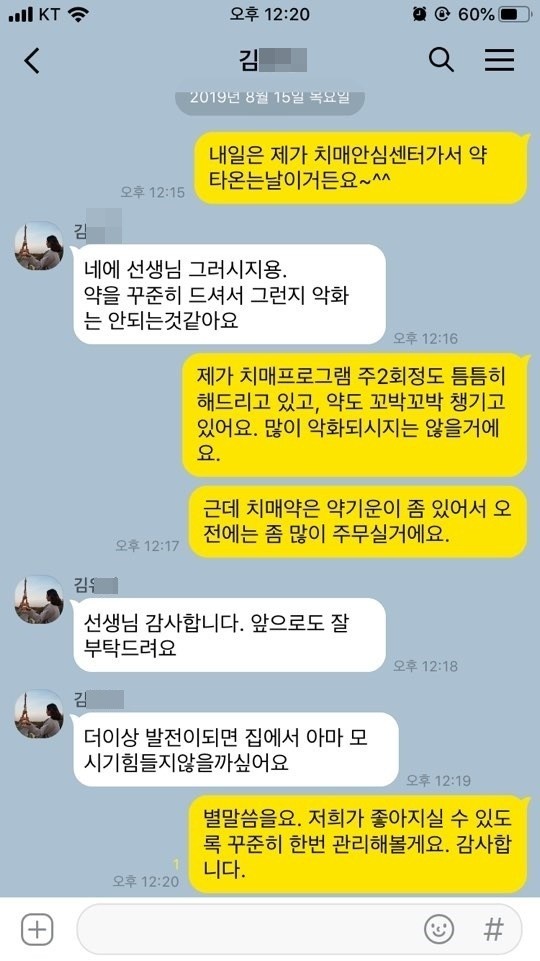Open the hamburger chat menu

tap(499, 59)
